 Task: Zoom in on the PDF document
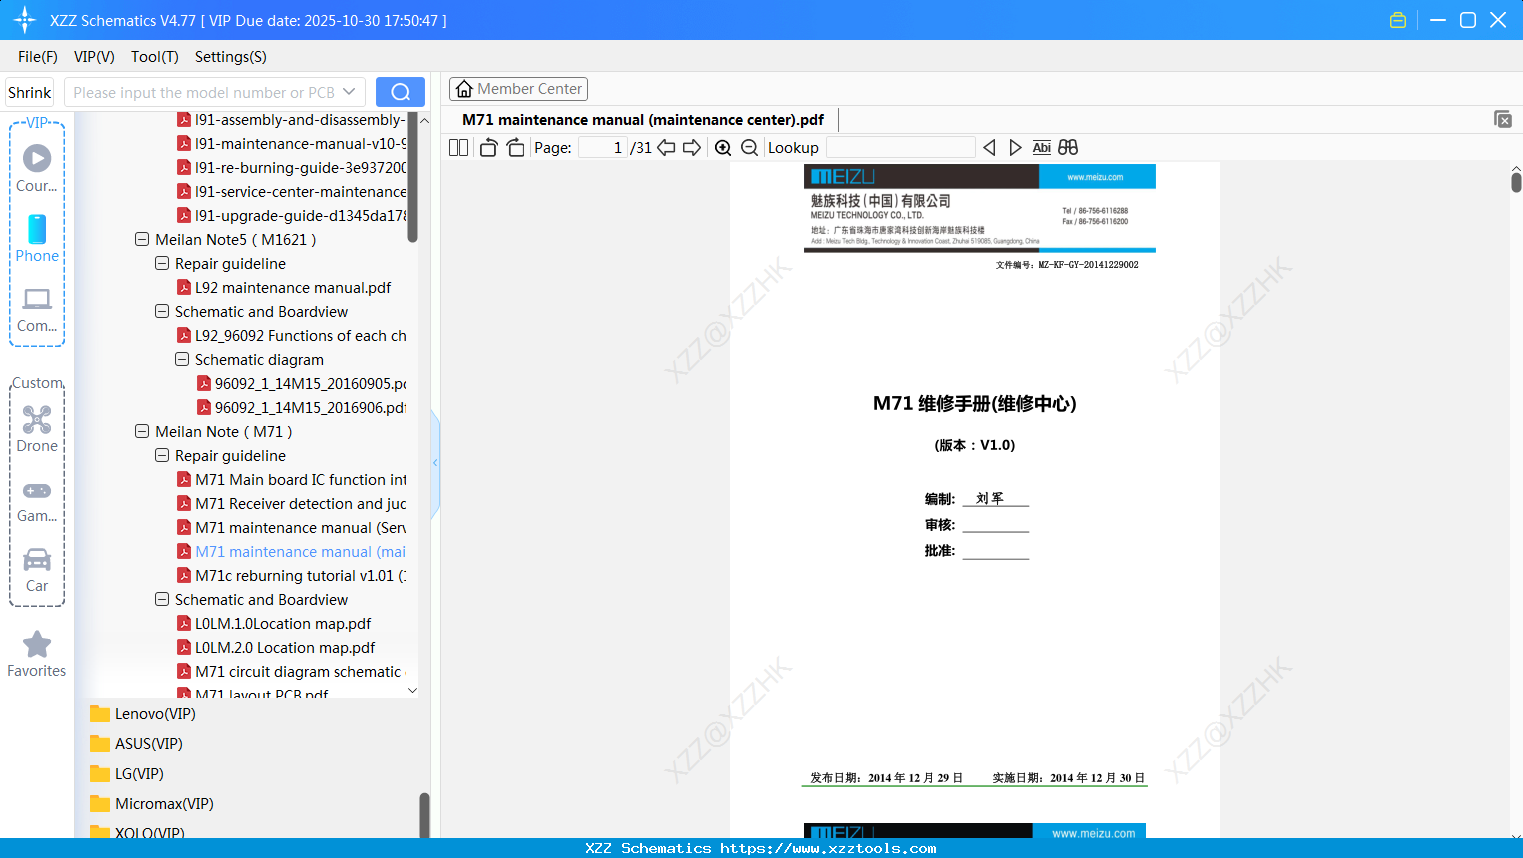coord(722,147)
